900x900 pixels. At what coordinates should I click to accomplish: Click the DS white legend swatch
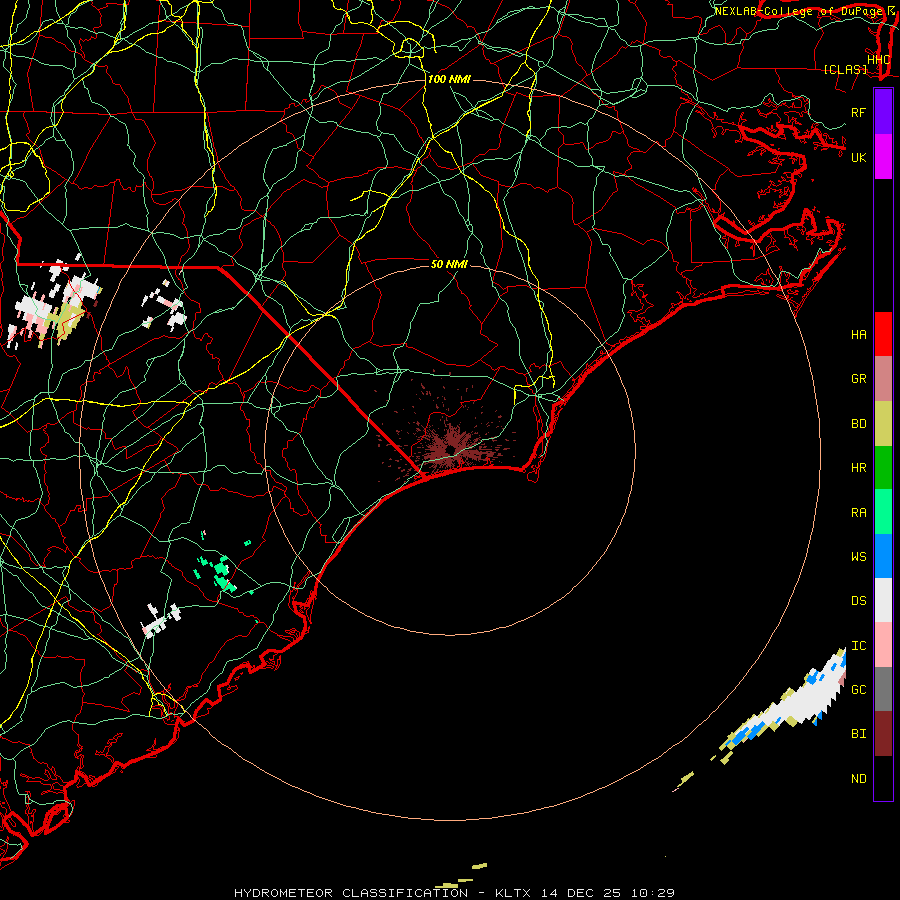pos(883,600)
